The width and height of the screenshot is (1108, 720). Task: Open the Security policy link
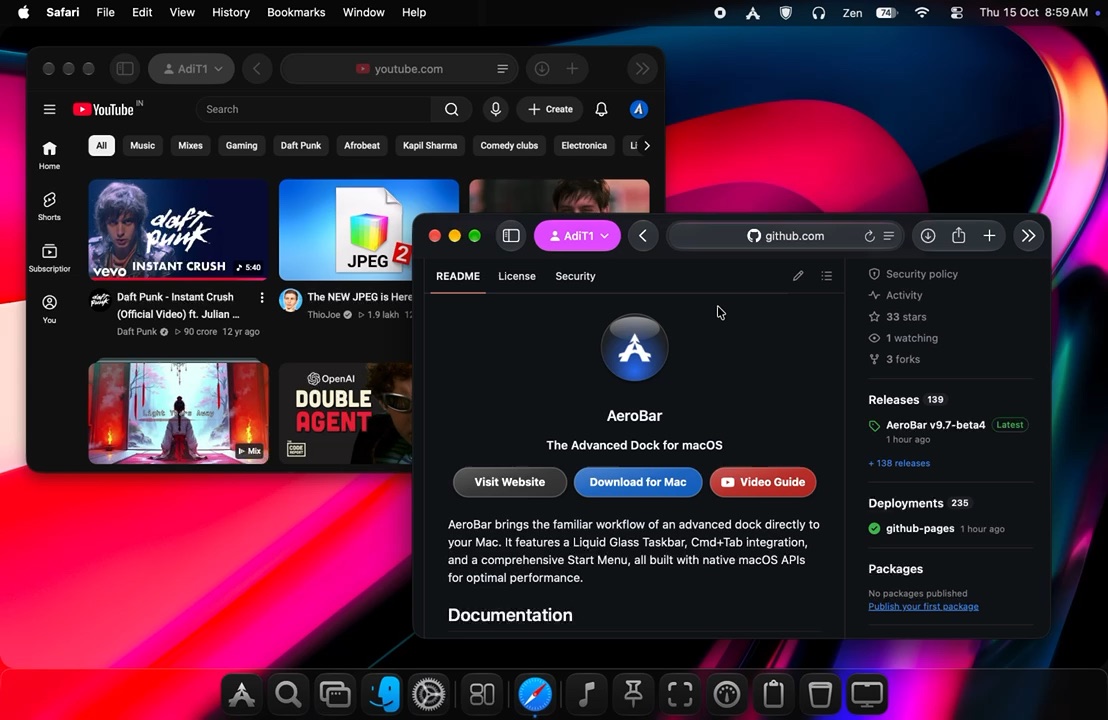[x=921, y=274]
